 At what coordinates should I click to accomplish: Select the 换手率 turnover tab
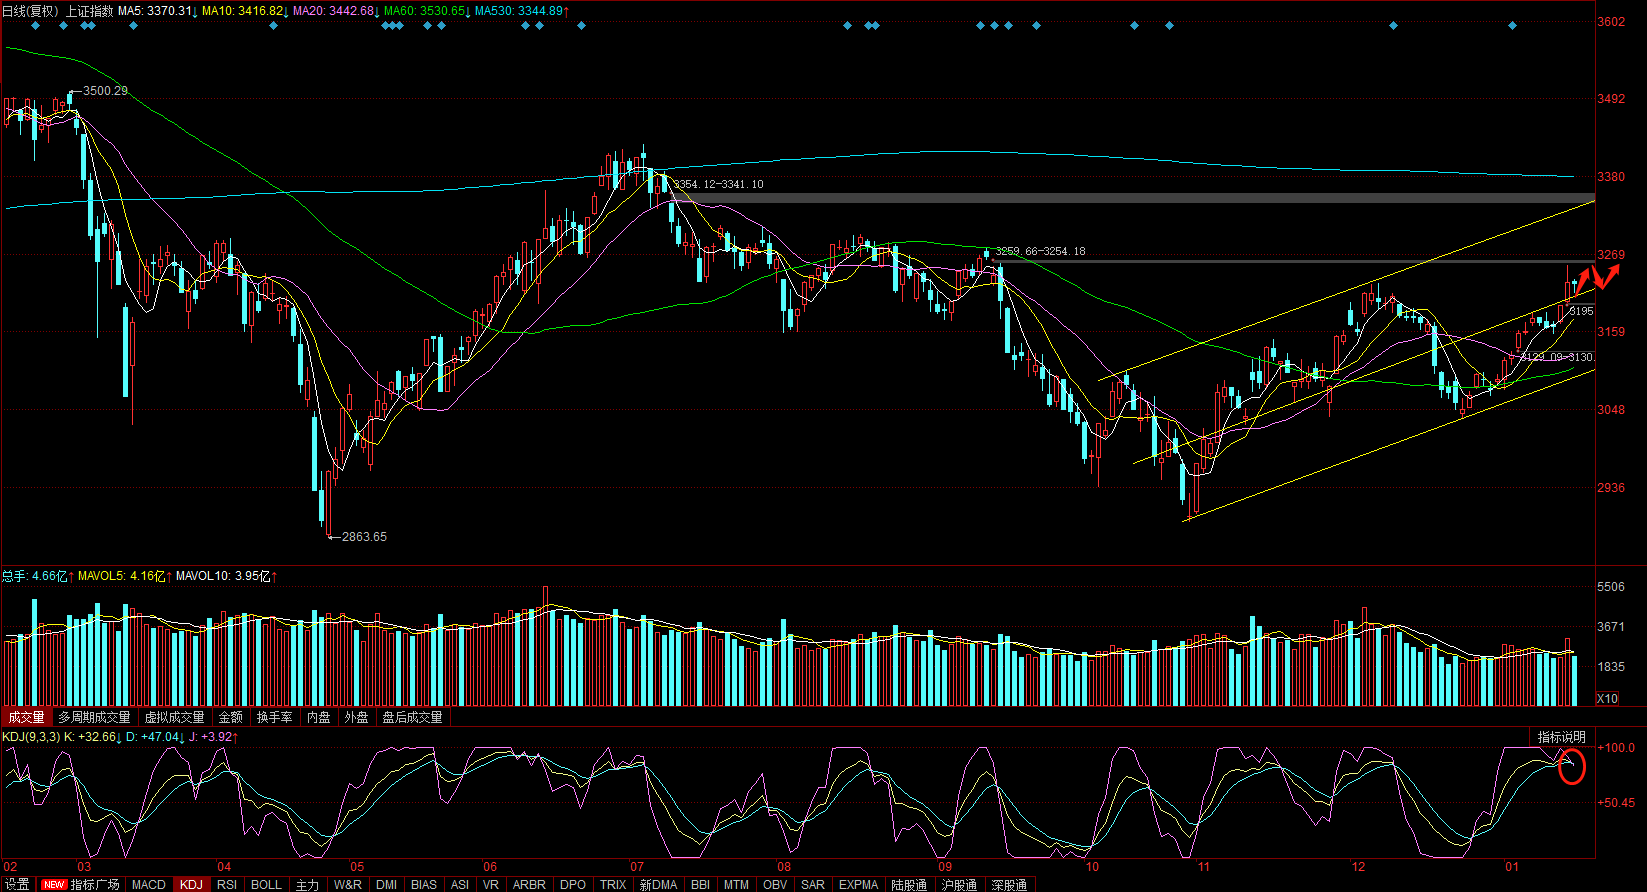click(274, 717)
